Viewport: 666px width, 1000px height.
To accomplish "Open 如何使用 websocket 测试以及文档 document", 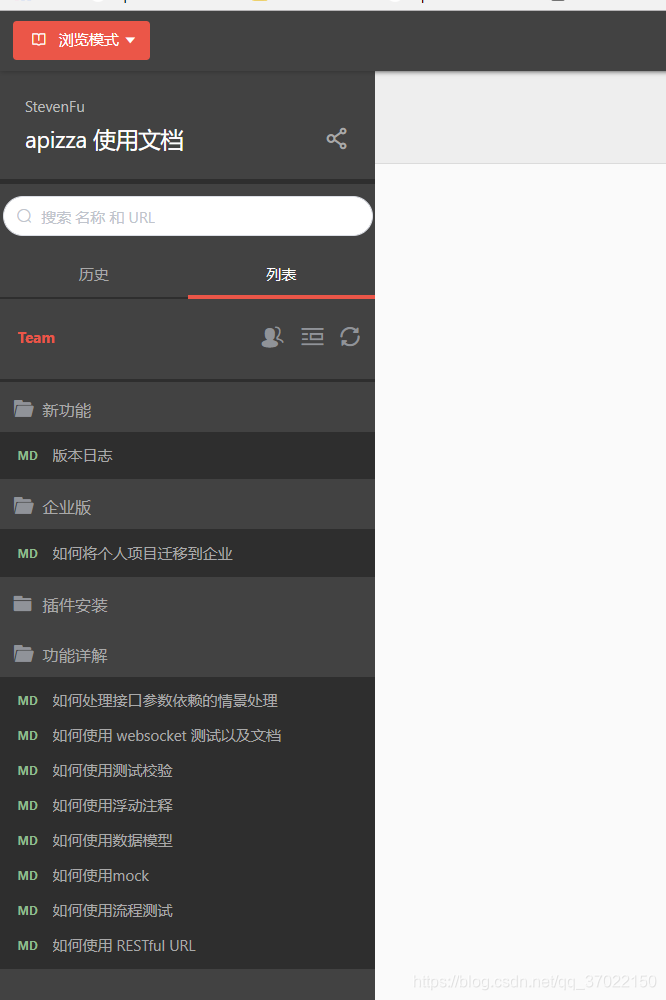I will click(x=188, y=735).
